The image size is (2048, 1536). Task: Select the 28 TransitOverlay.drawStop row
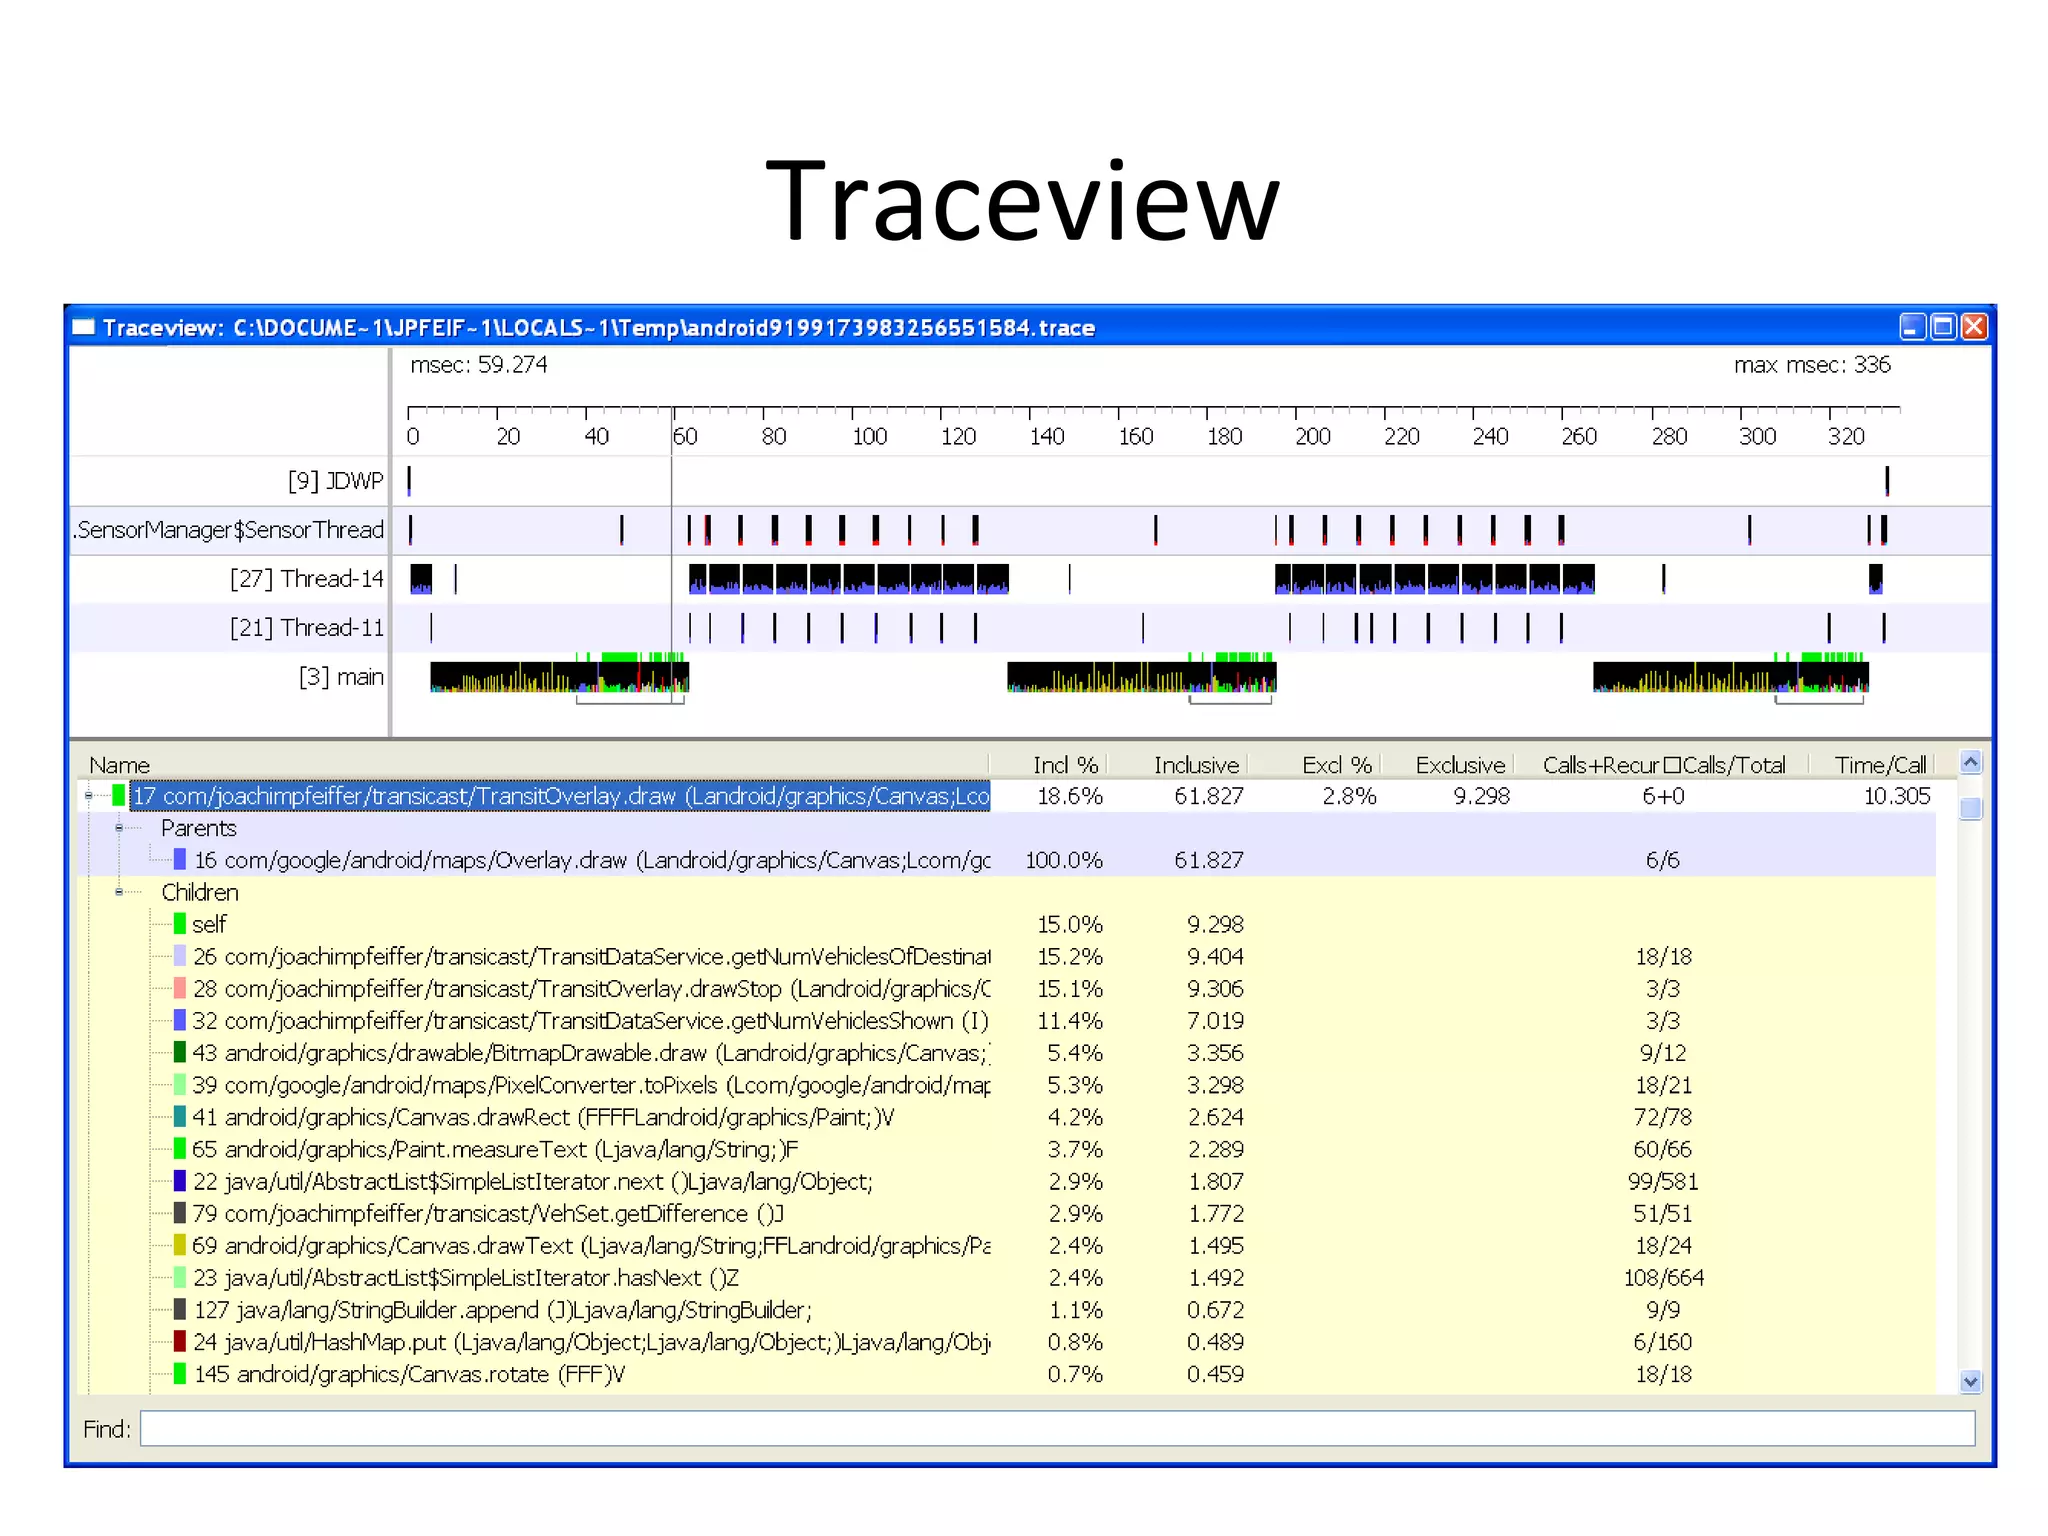1006,988
